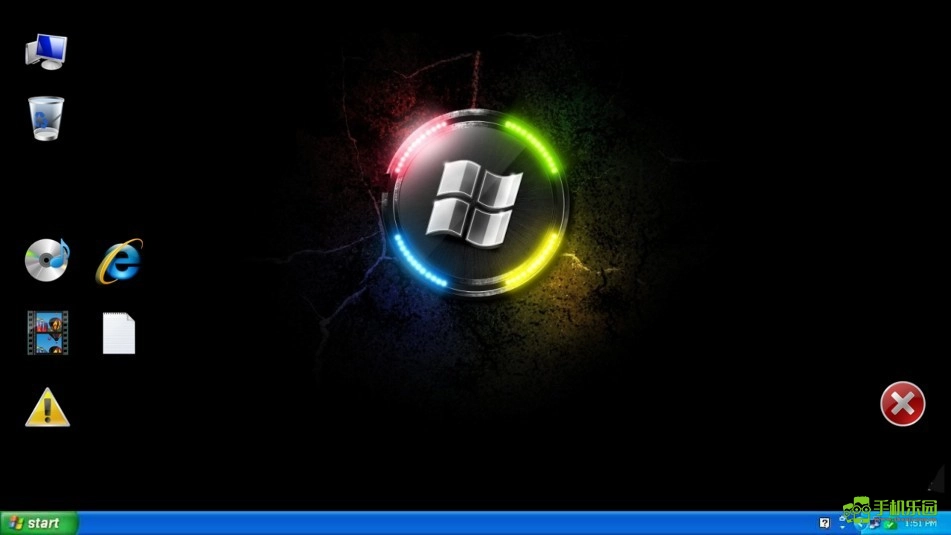Click the question mark help icon in taskbar
Image resolution: width=951 pixels, height=535 pixels.
824,523
